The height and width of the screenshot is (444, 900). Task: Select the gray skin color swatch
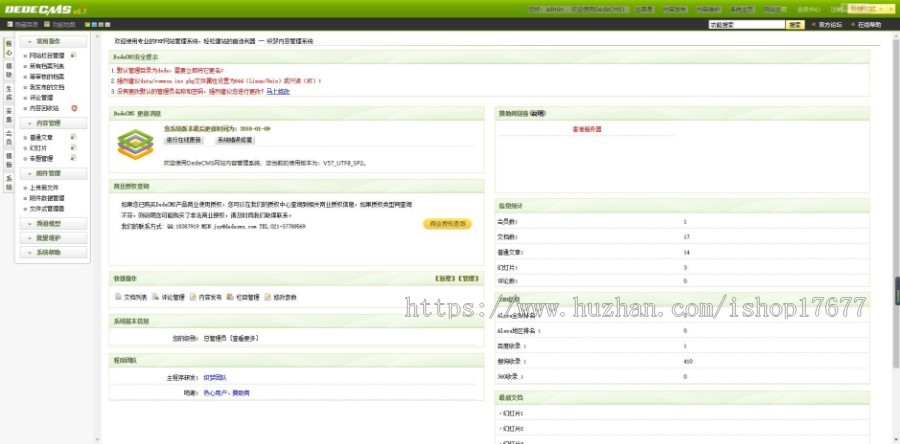(108, 25)
